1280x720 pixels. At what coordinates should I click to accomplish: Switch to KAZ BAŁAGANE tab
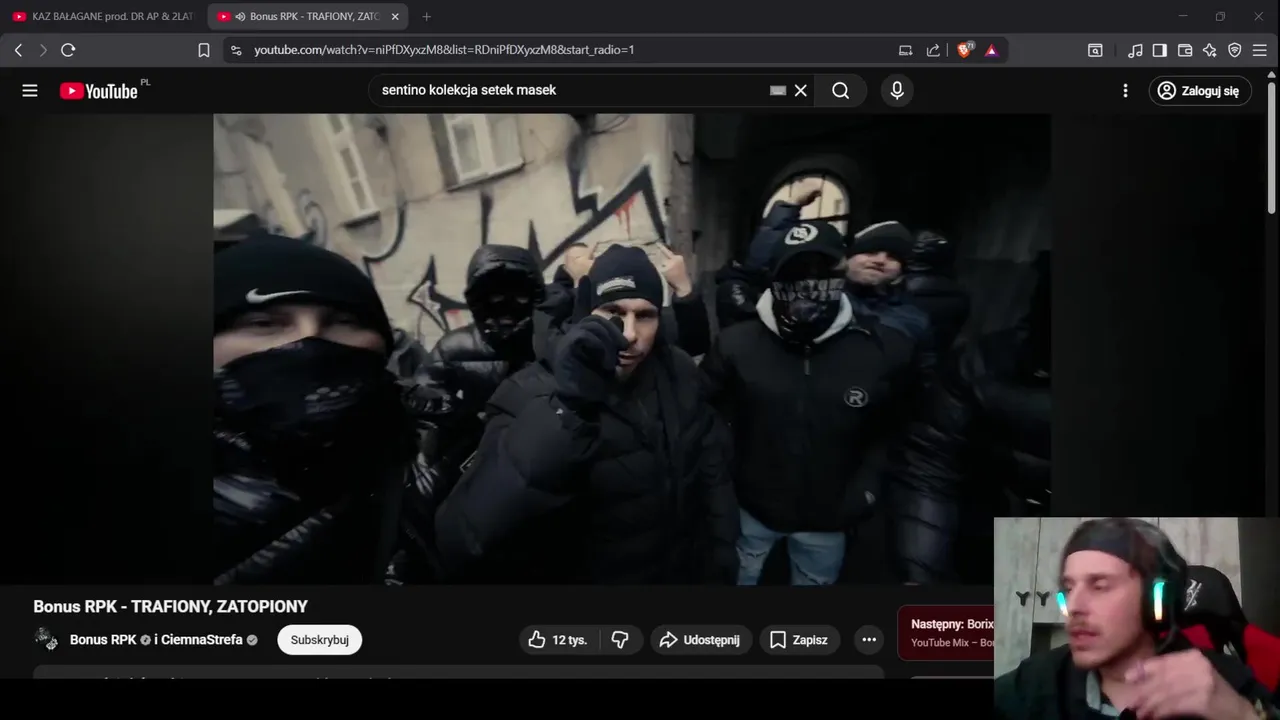103,16
